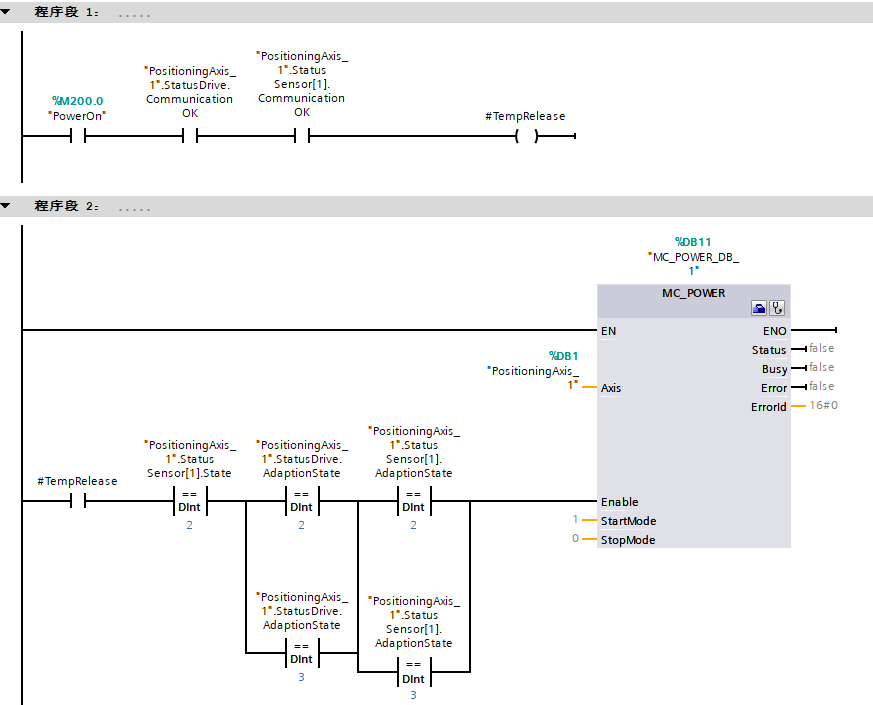This screenshot has width=873, height=705.
Task: Select StatusDrive.AdaptionState comparator with value 3
Action: point(301,653)
